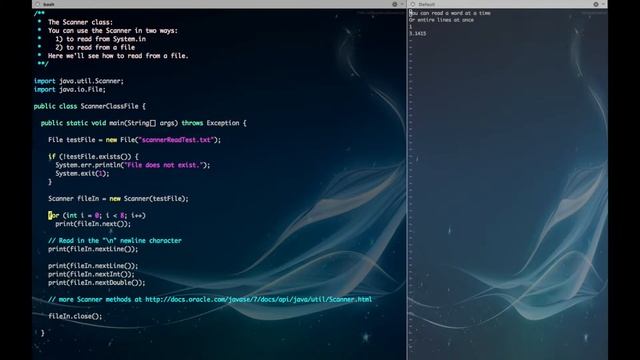Click the first 'print(fileIn.nextLine());' below the newline comment
The height and width of the screenshot is (360, 640).
pos(93,249)
